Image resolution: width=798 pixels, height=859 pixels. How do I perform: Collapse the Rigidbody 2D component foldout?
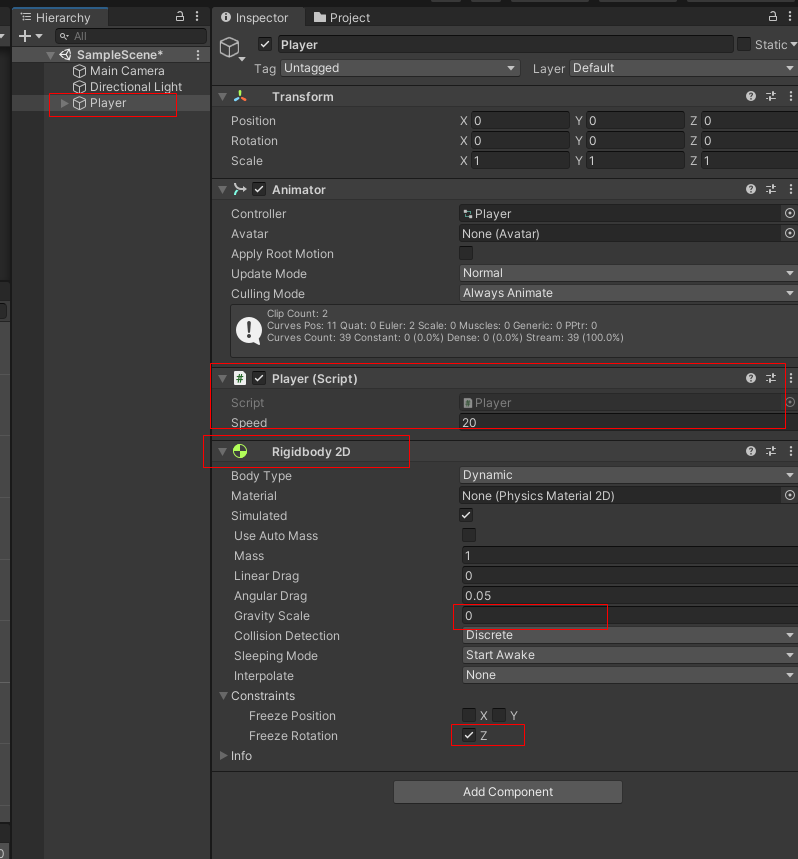tap(222, 451)
